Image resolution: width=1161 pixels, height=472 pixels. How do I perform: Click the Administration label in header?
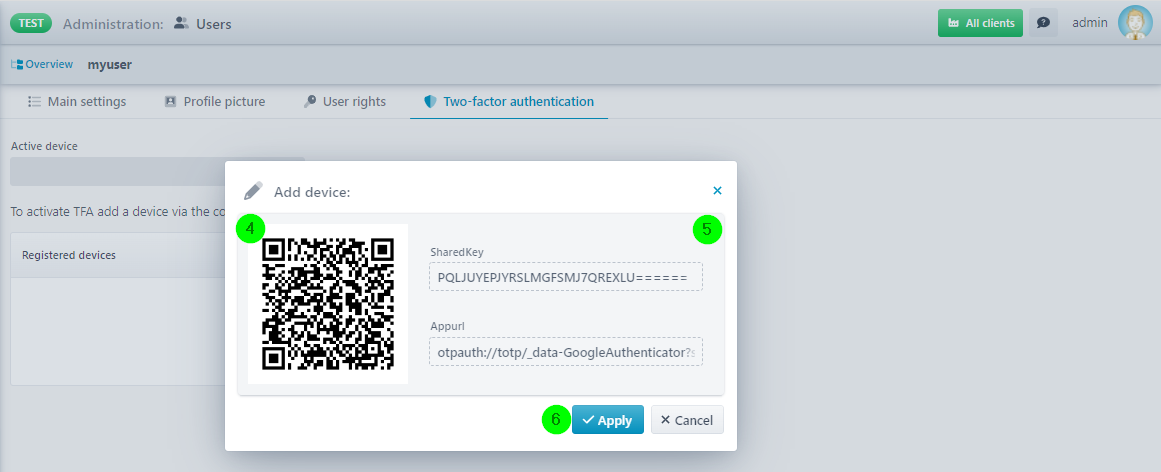113,24
